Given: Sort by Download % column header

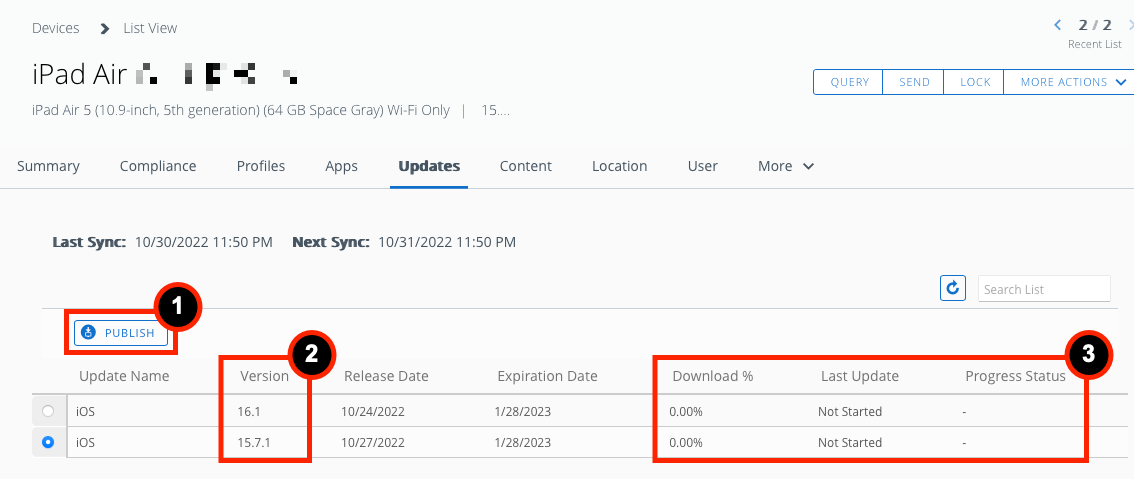Looking at the screenshot, I should tap(713, 376).
